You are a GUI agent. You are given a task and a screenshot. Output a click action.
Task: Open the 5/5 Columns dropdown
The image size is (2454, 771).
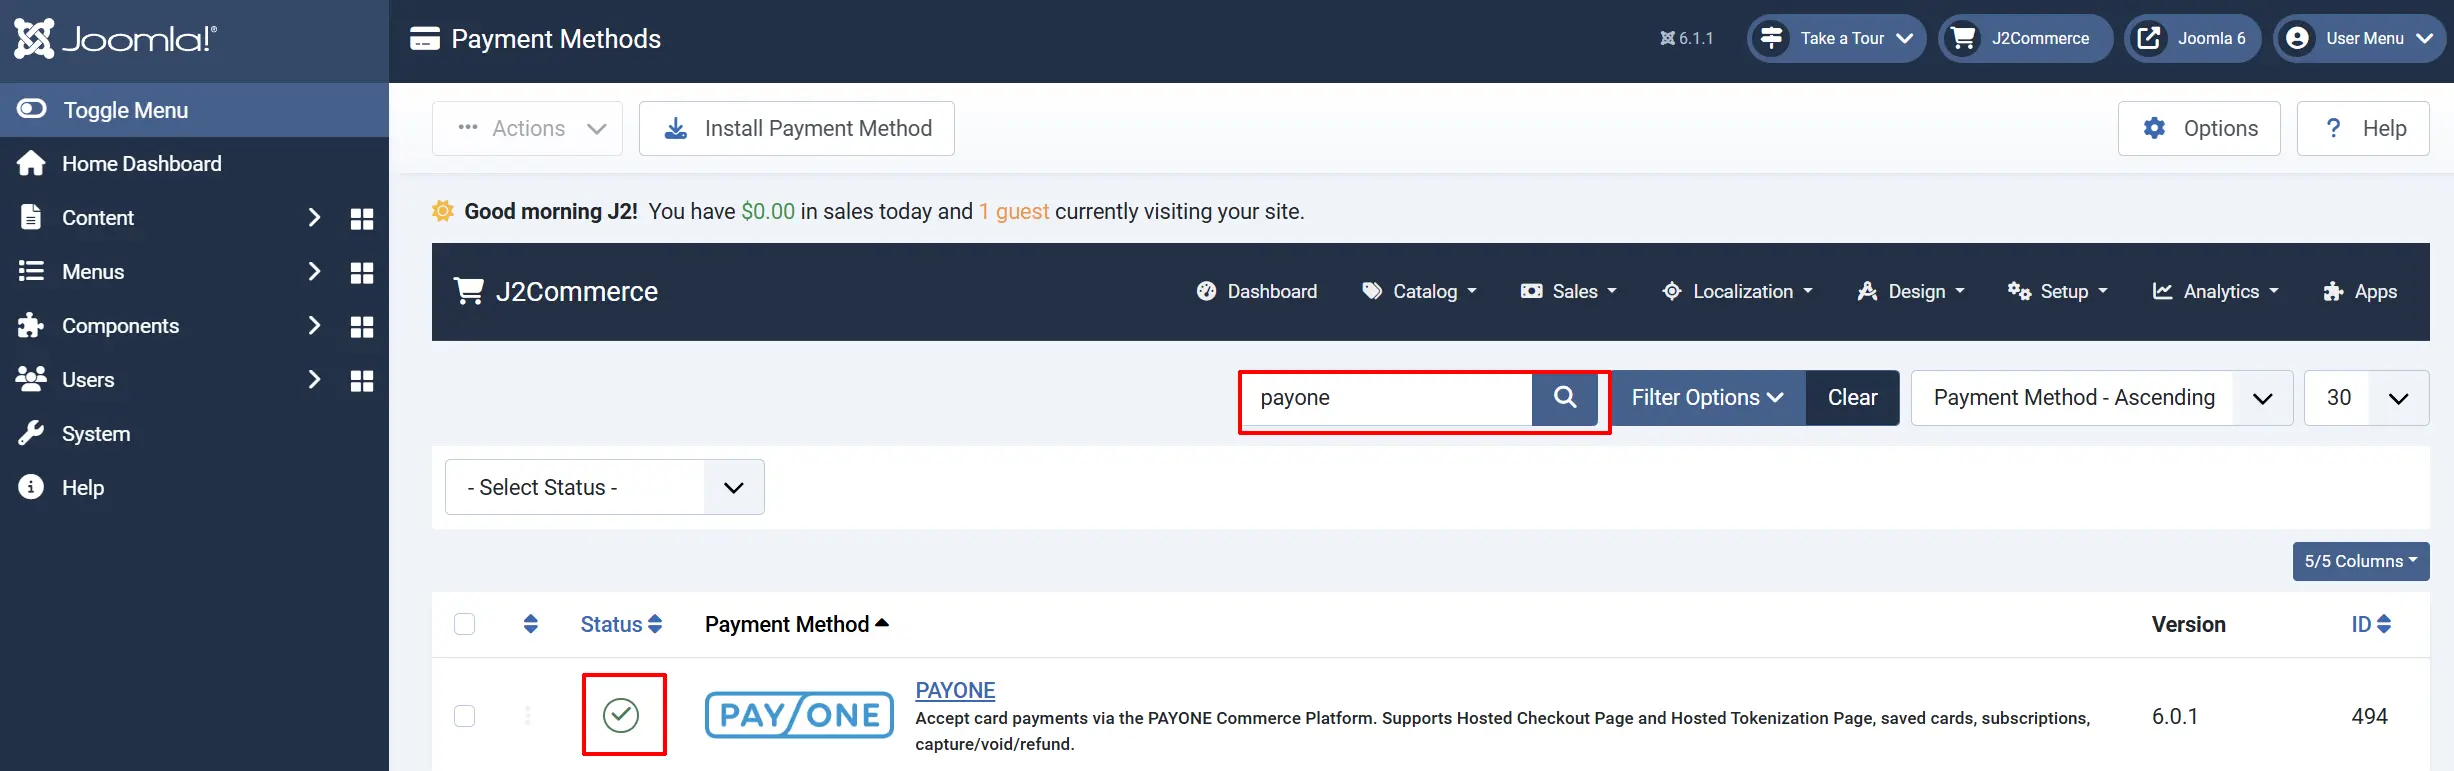pyautogui.click(x=2360, y=561)
